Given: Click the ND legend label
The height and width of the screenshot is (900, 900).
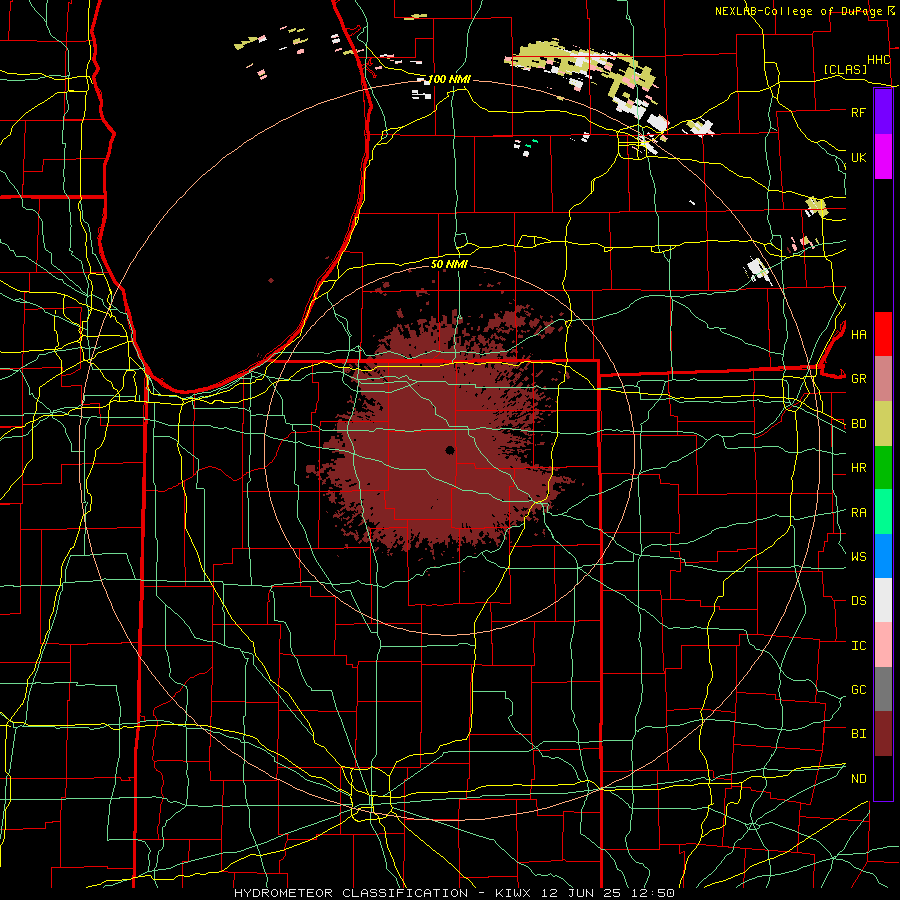Looking at the screenshot, I should [x=858, y=779].
